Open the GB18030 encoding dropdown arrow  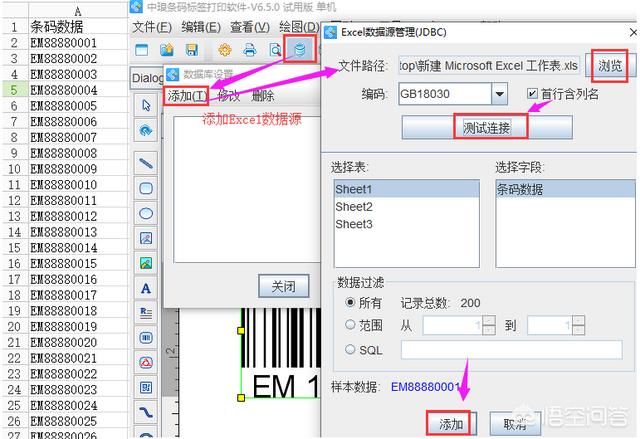499,94
